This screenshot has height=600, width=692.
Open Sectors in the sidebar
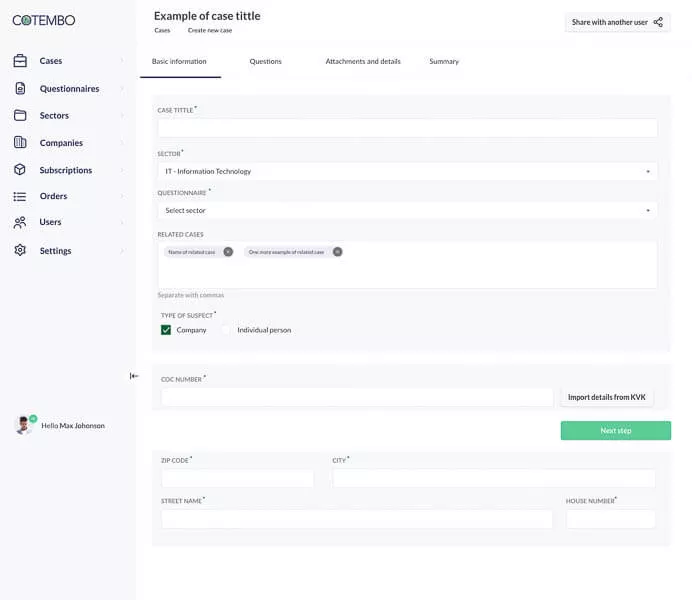pyautogui.click(x=54, y=116)
